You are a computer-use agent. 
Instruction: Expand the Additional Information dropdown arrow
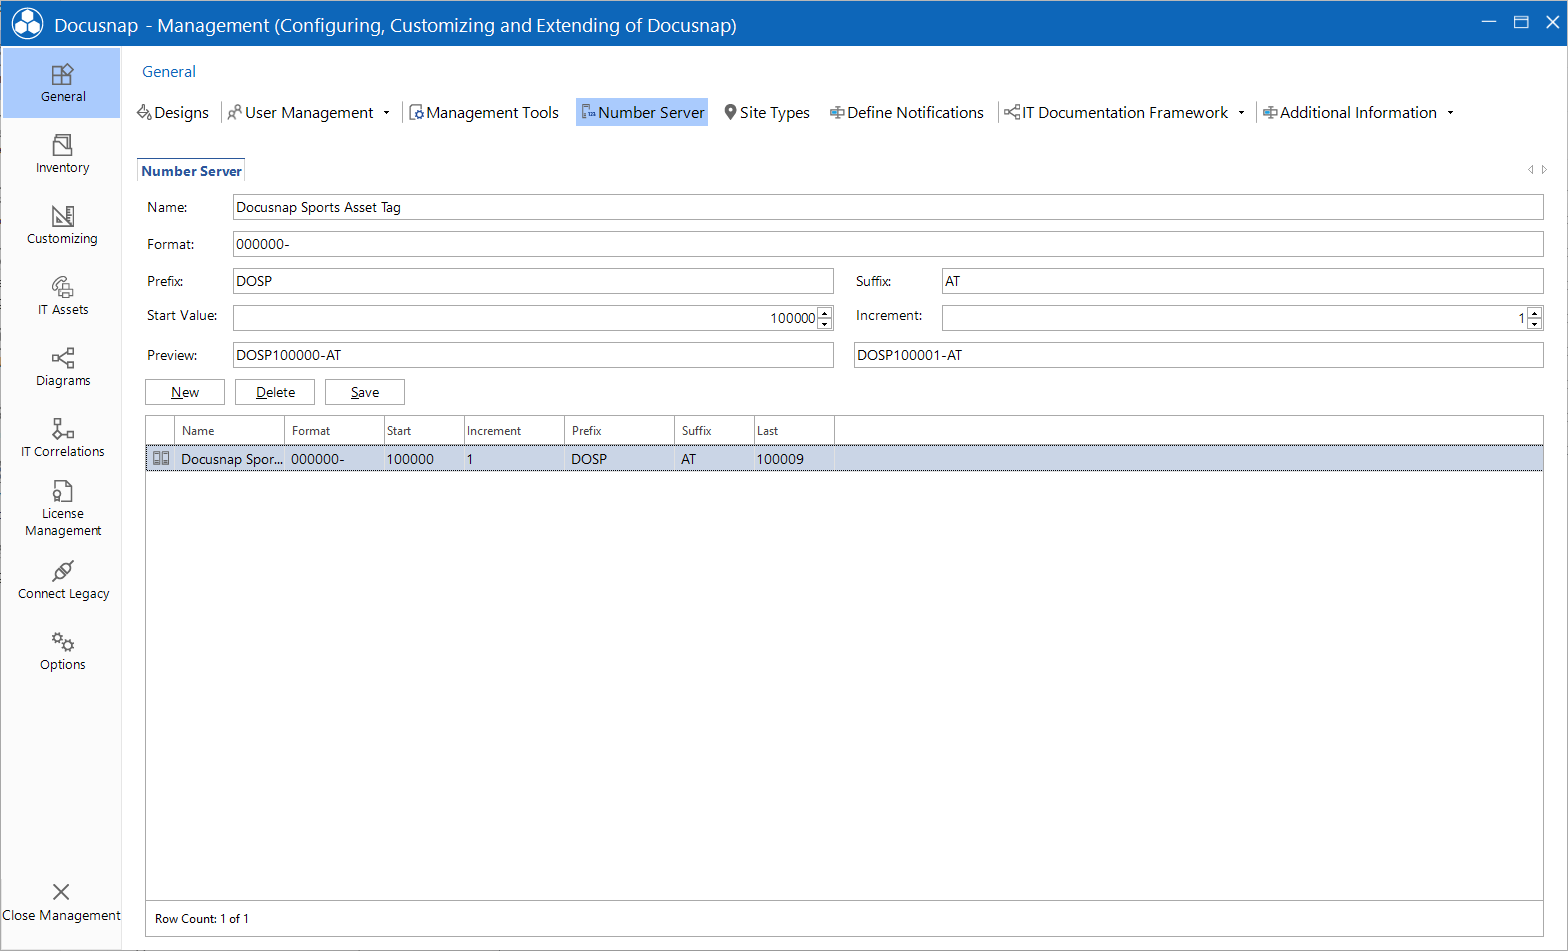point(1450,113)
